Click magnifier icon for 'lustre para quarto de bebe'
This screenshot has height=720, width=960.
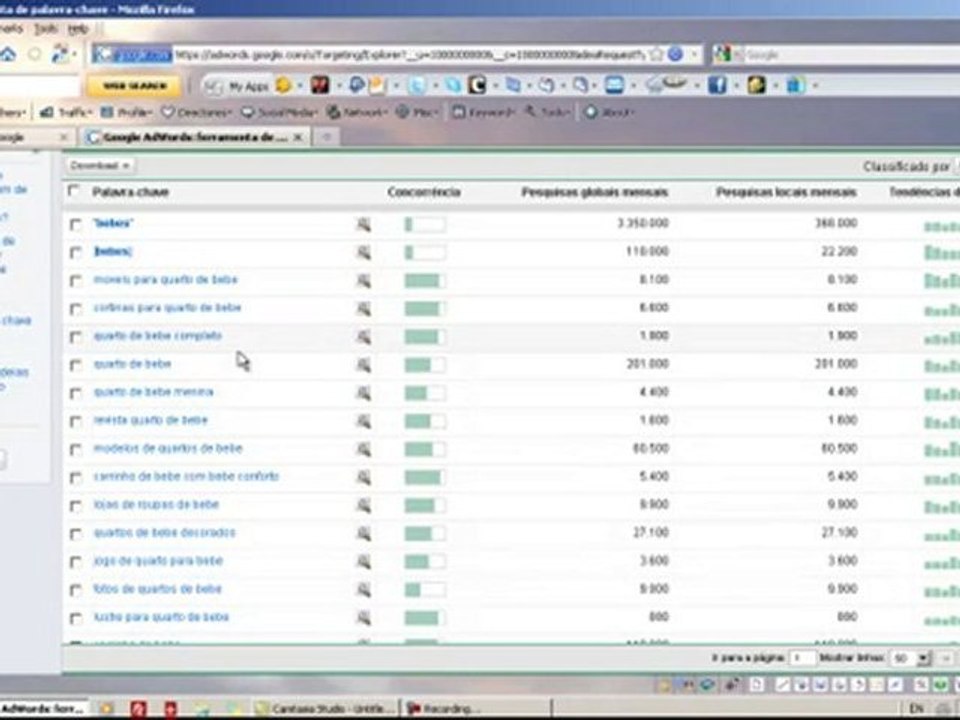pos(364,618)
